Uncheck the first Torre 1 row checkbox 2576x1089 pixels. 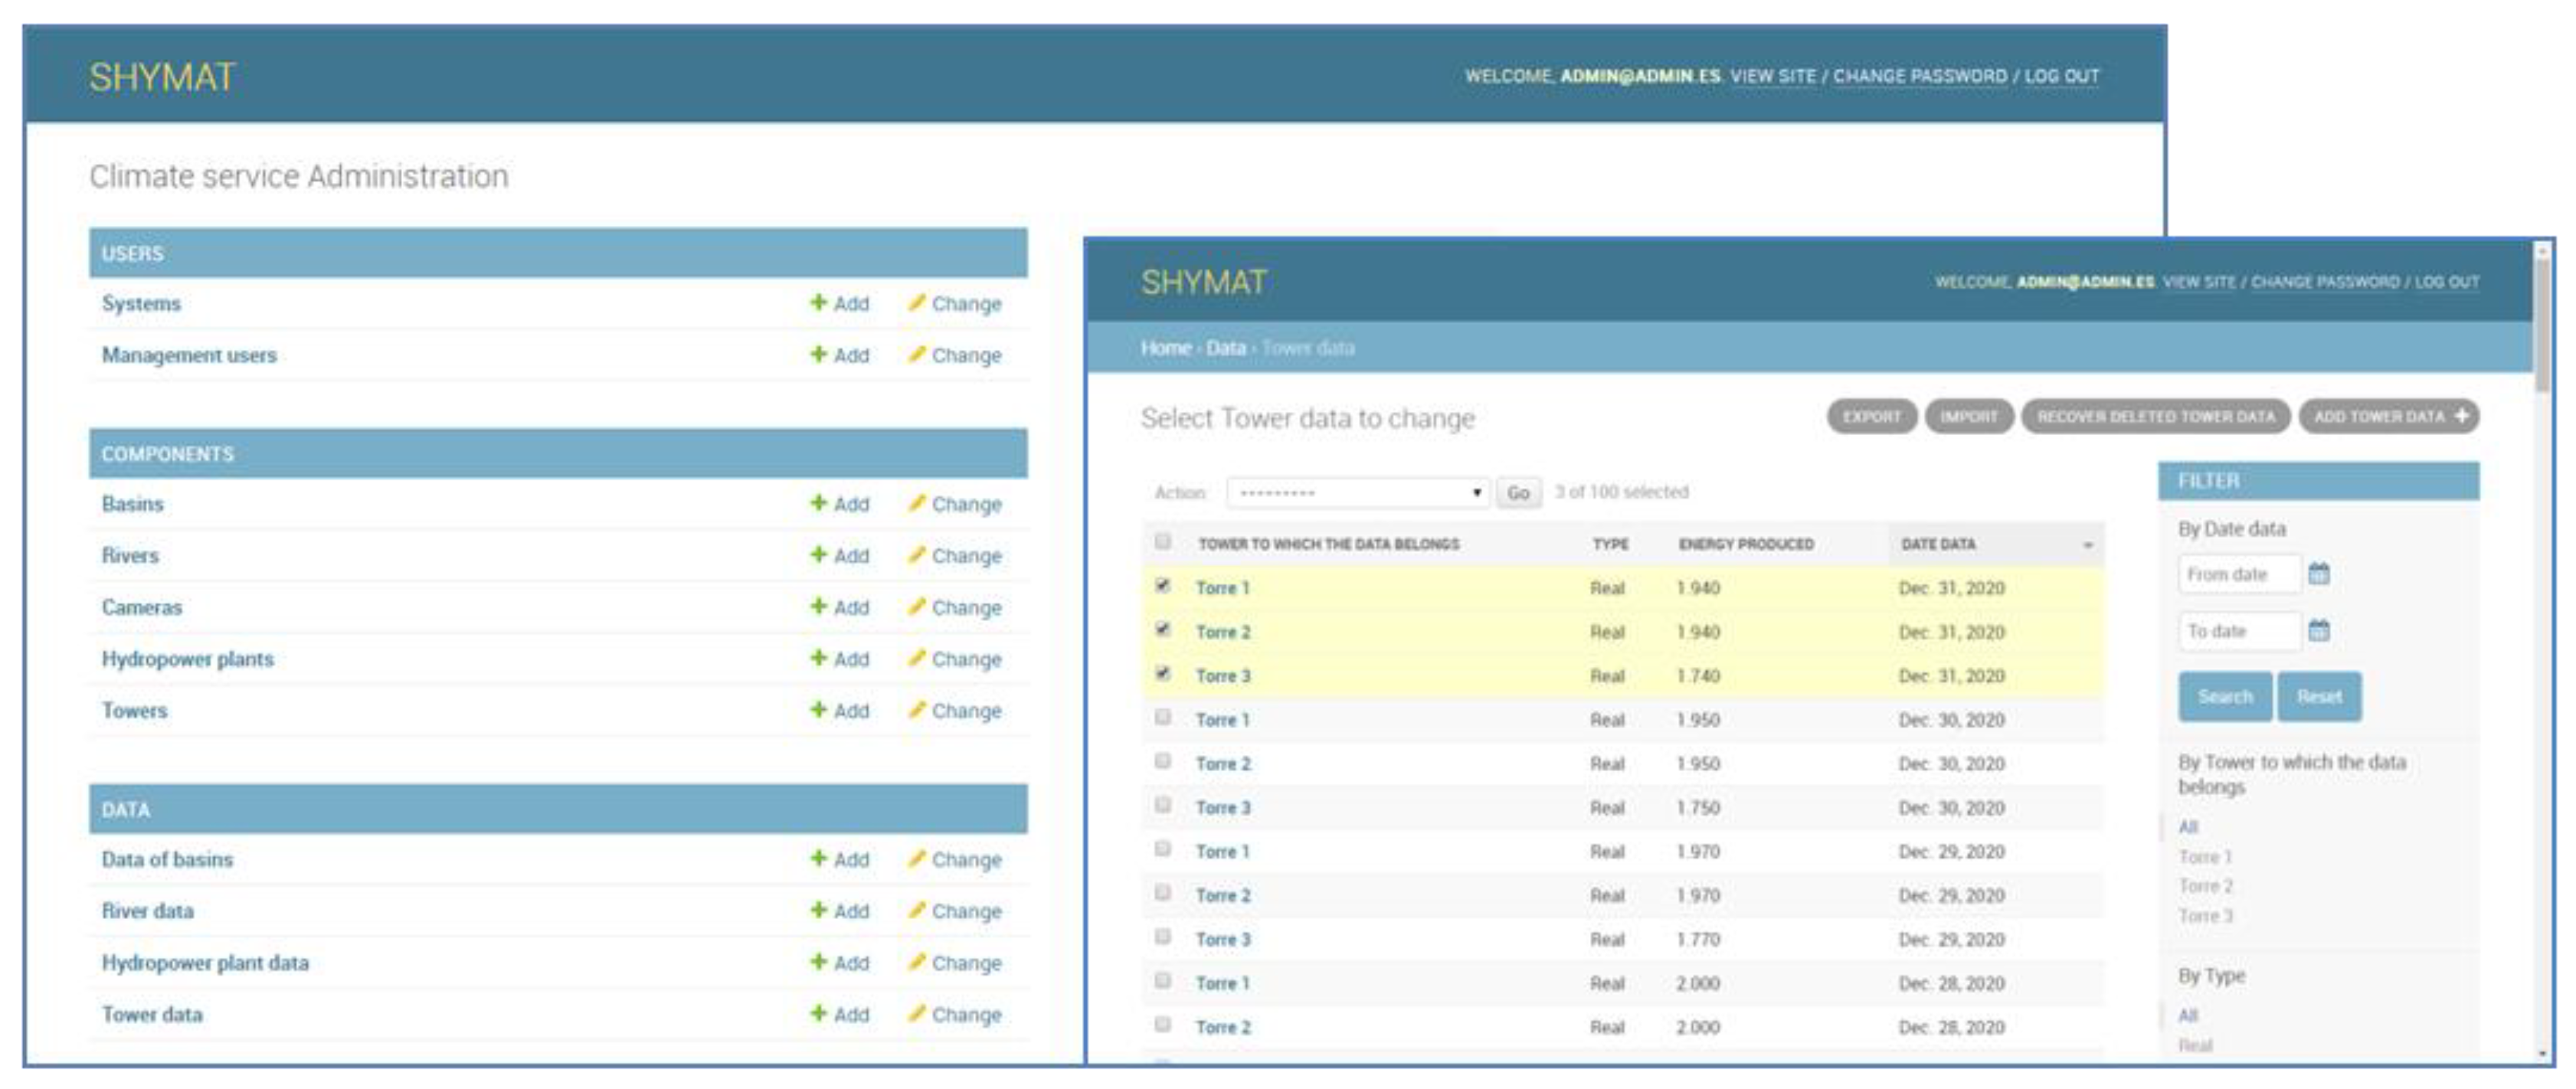(x=1162, y=586)
